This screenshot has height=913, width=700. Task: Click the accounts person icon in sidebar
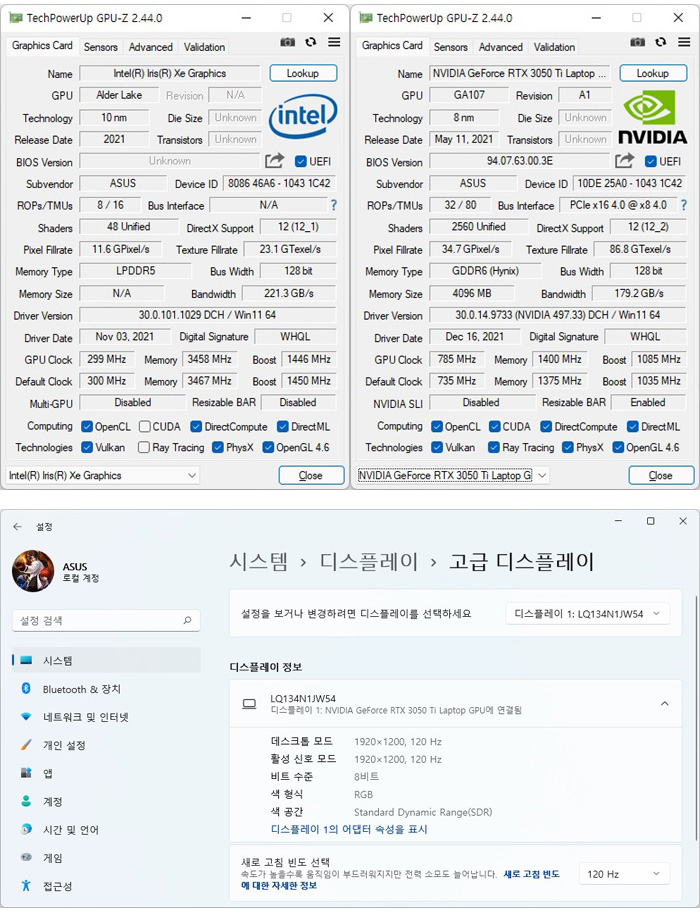26,801
